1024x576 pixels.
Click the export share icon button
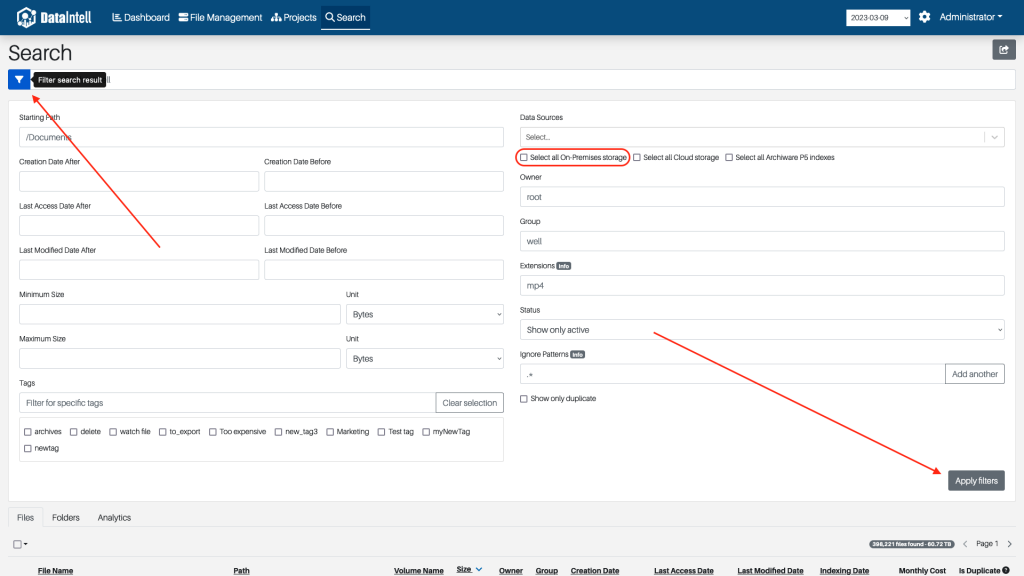click(x=1004, y=50)
